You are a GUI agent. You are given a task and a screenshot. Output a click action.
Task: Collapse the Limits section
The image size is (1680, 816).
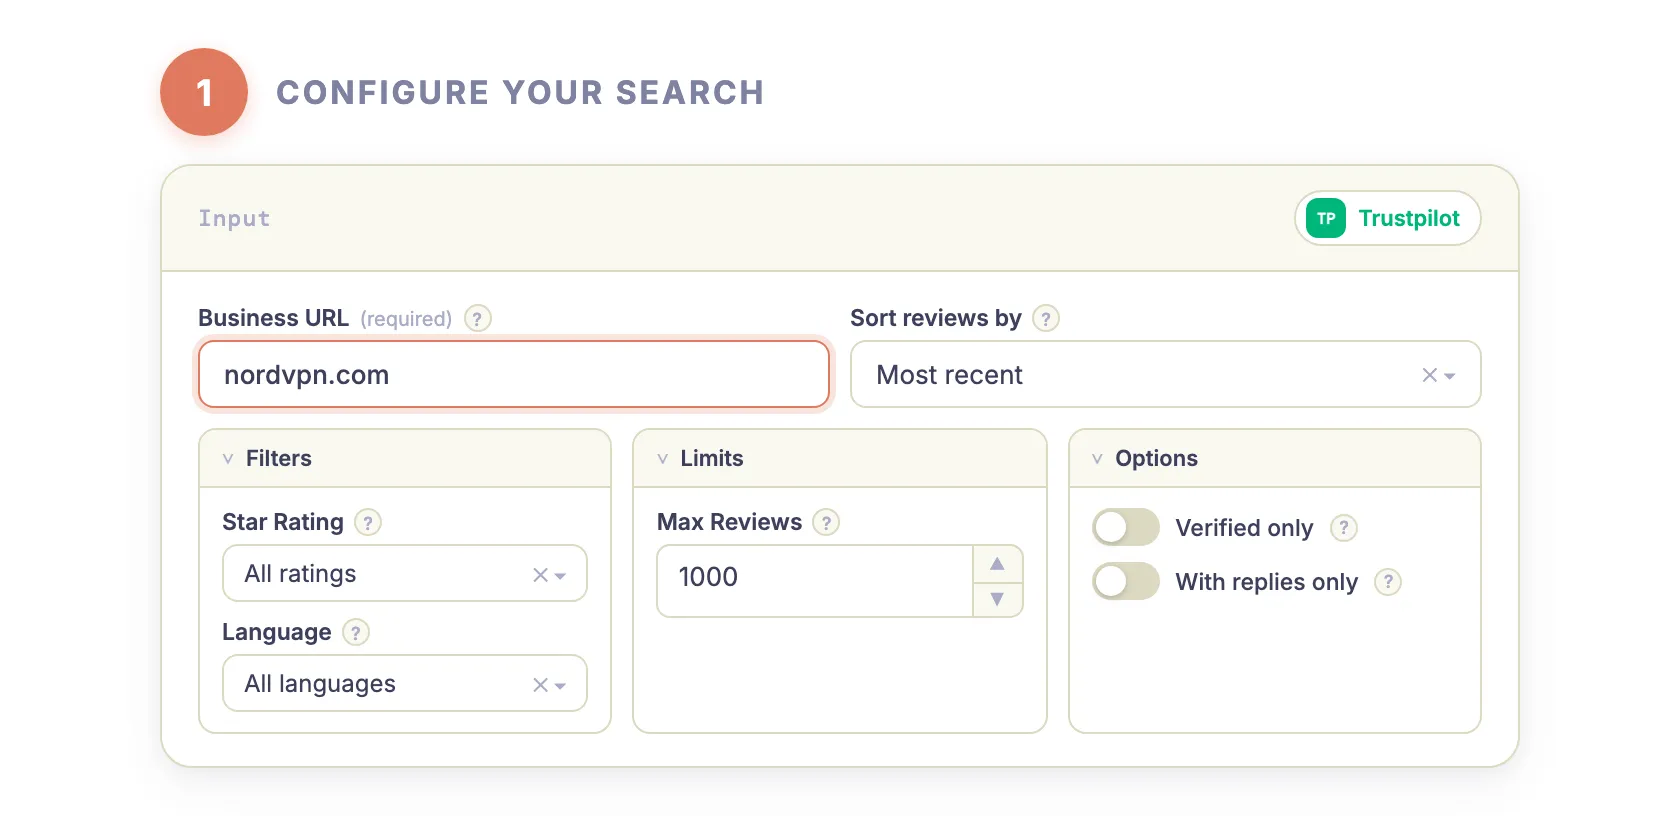663,458
